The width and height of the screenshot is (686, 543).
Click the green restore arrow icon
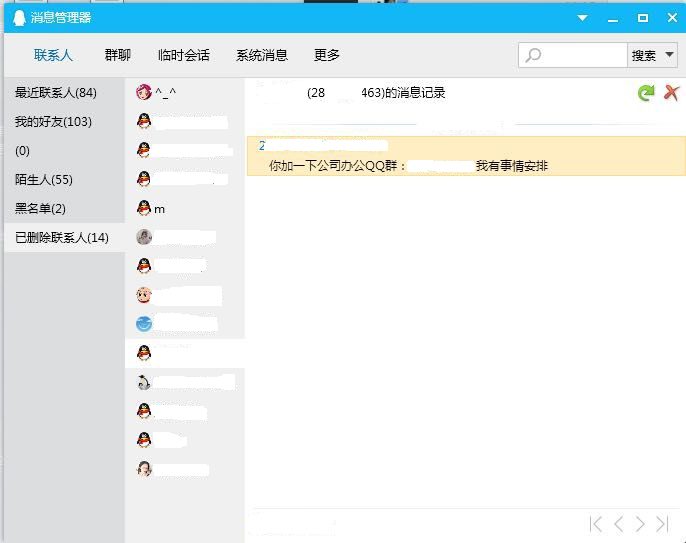coord(646,92)
